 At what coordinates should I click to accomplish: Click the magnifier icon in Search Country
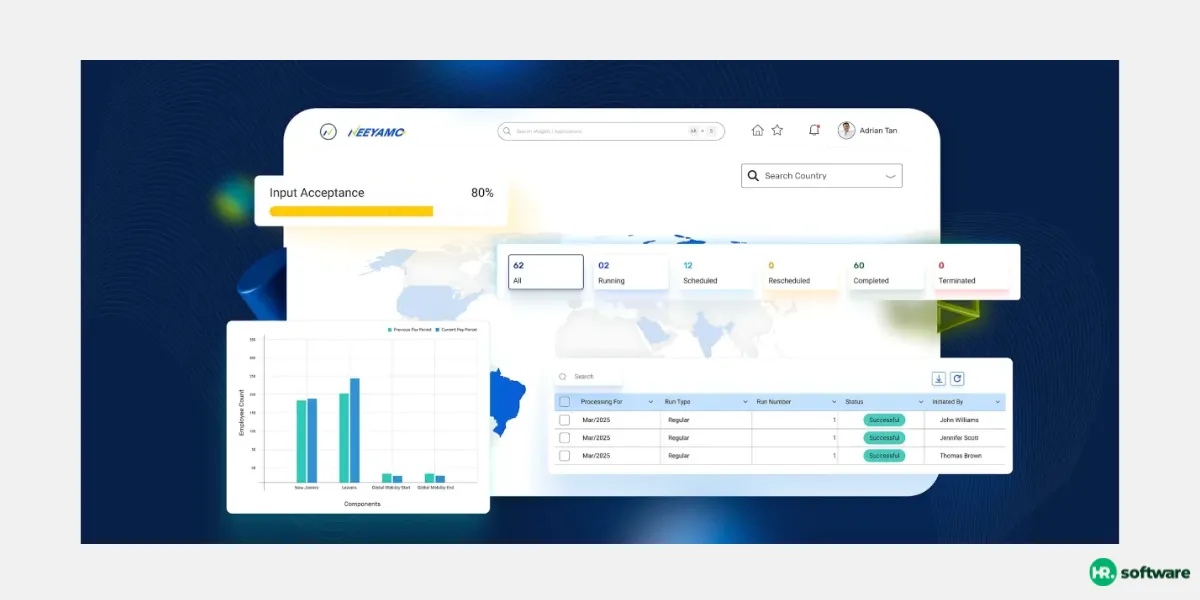click(753, 176)
